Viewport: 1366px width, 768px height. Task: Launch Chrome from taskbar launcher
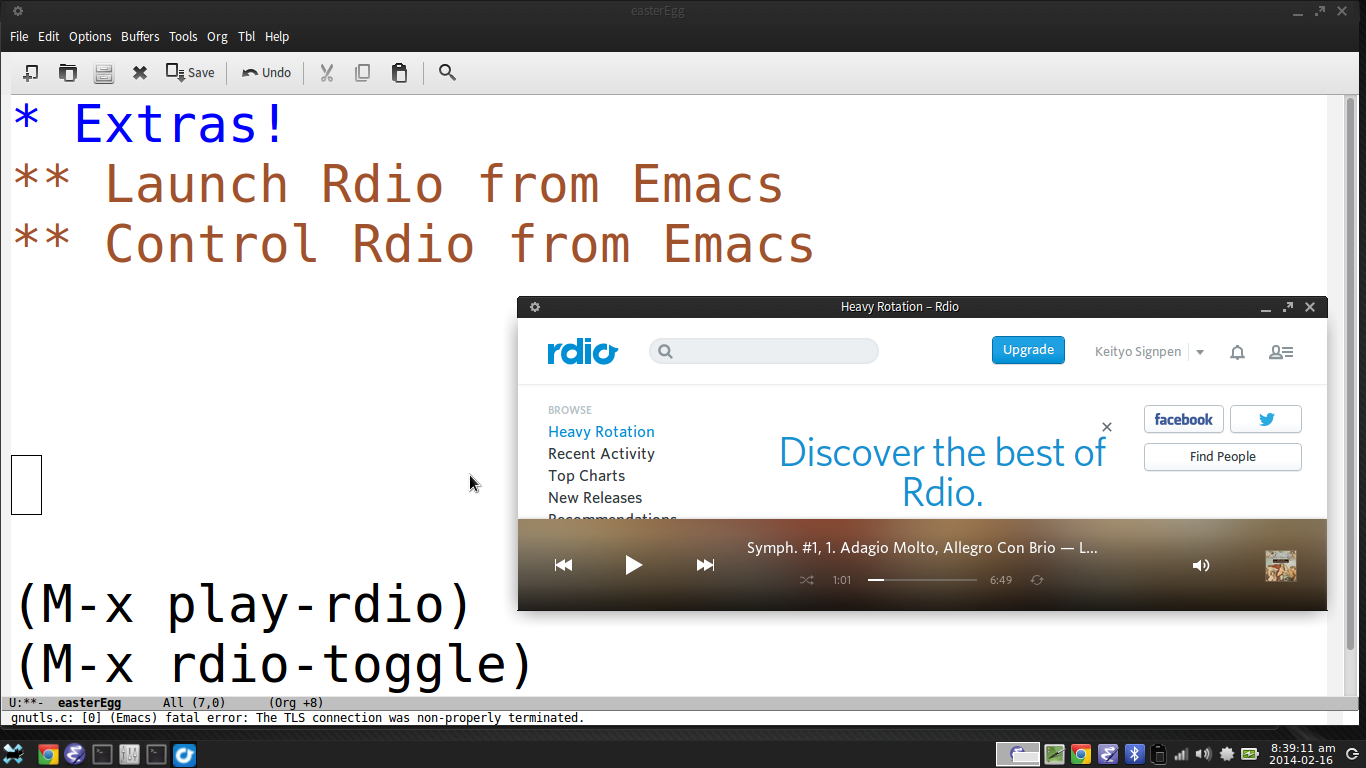[47, 754]
